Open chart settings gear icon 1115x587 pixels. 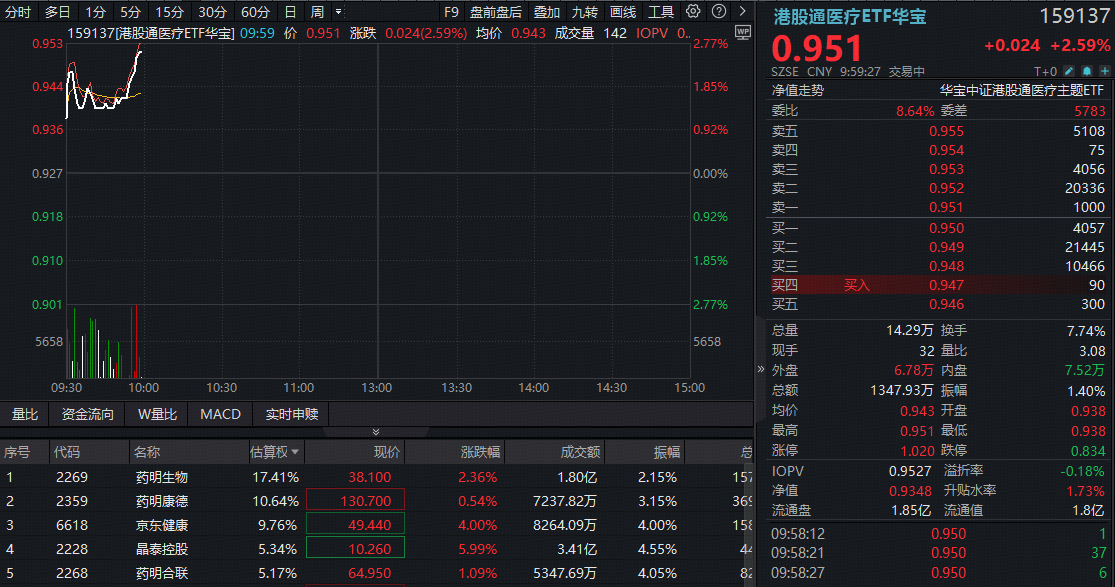click(694, 12)
